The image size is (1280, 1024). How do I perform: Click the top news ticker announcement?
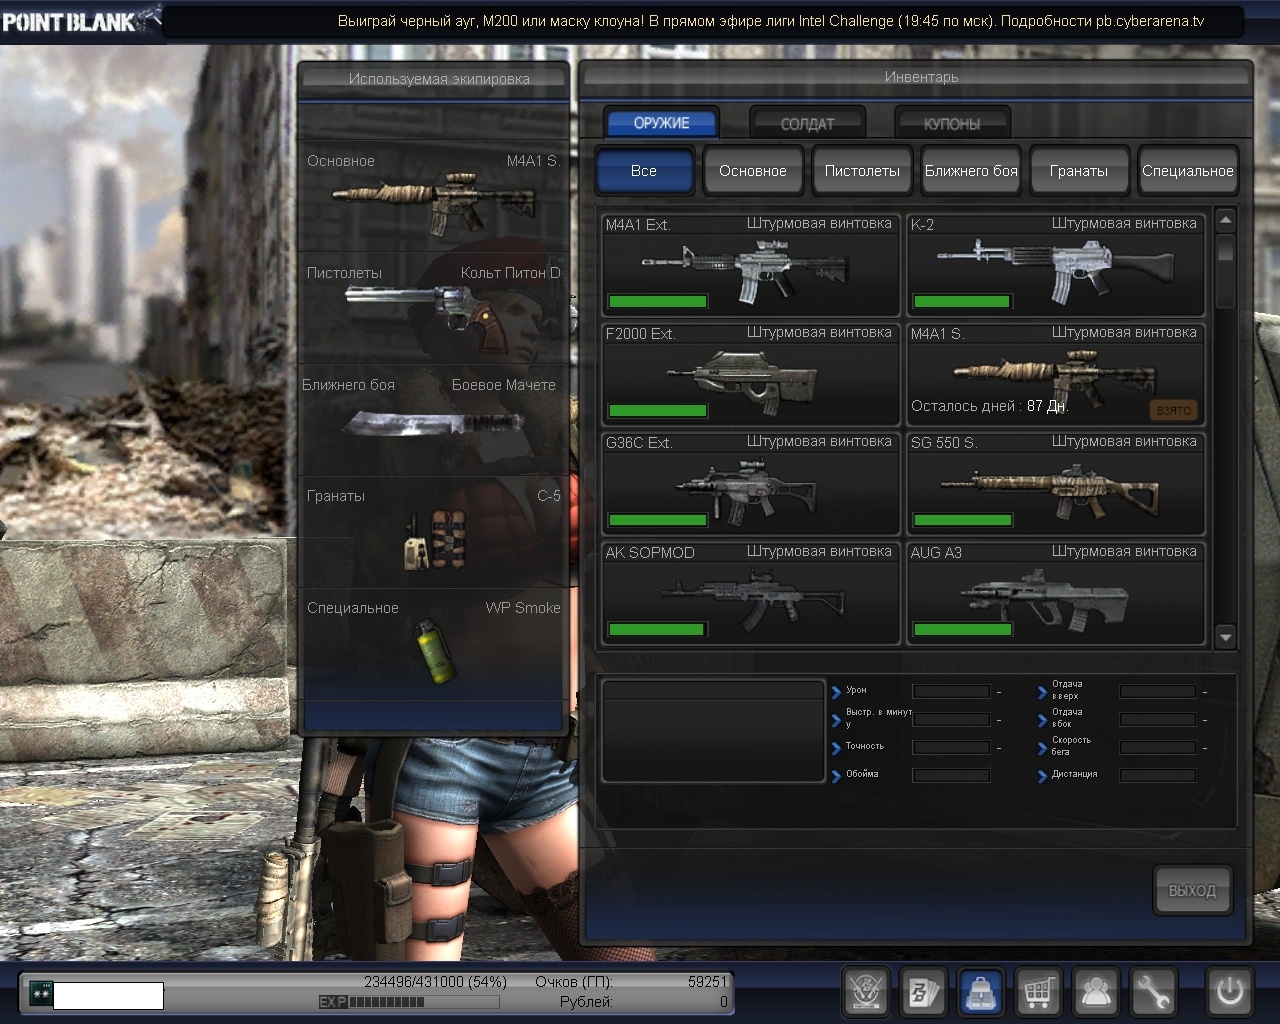click(x=771, y=20)
